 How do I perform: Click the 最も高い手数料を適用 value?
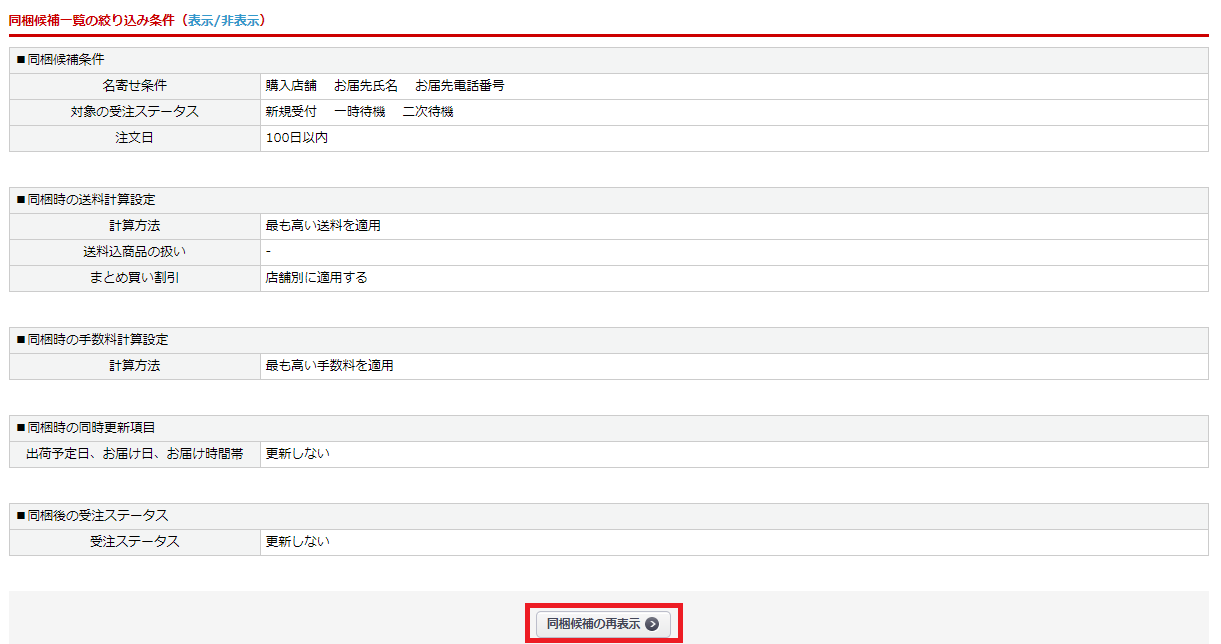coord(330,366)
